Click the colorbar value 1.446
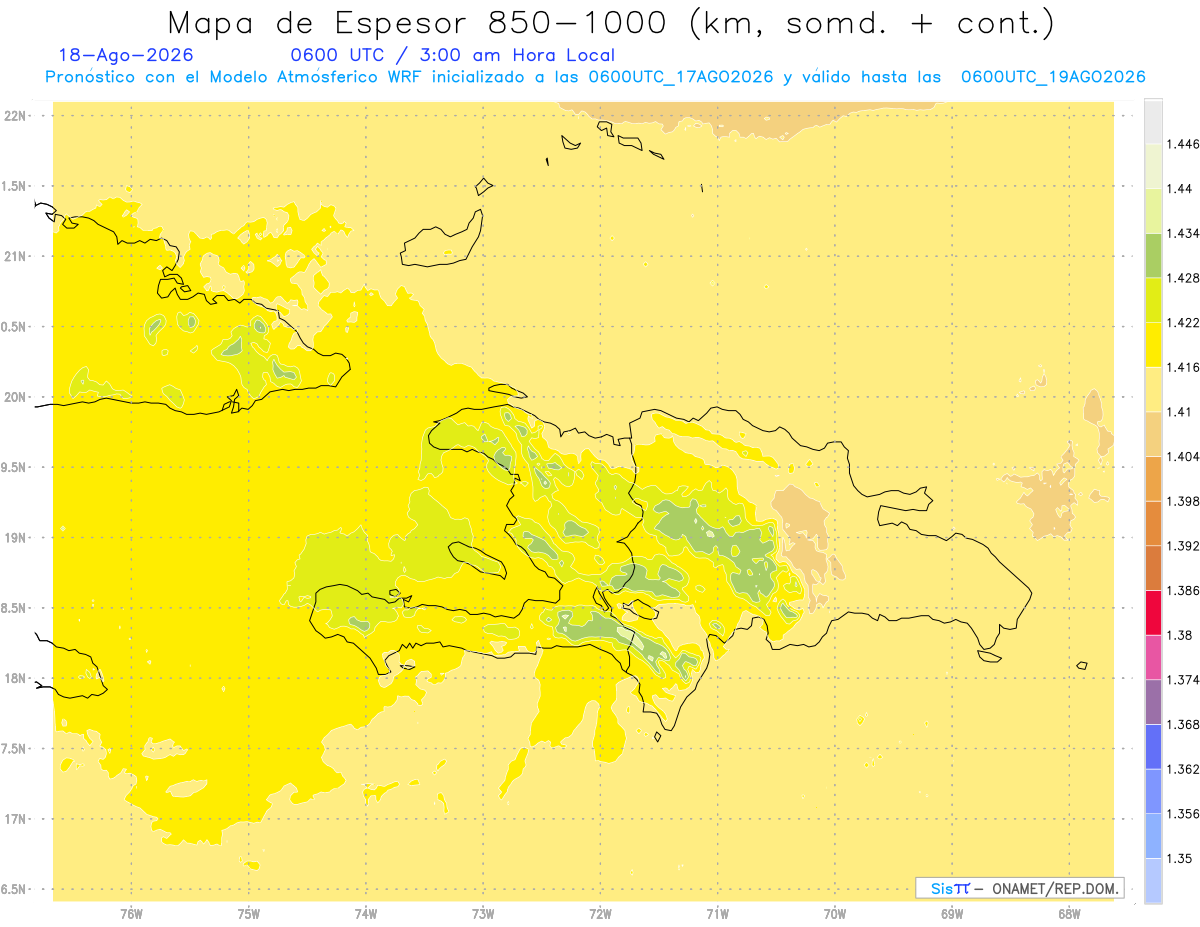1200x927 pixels. click(x=1183, y=144)
